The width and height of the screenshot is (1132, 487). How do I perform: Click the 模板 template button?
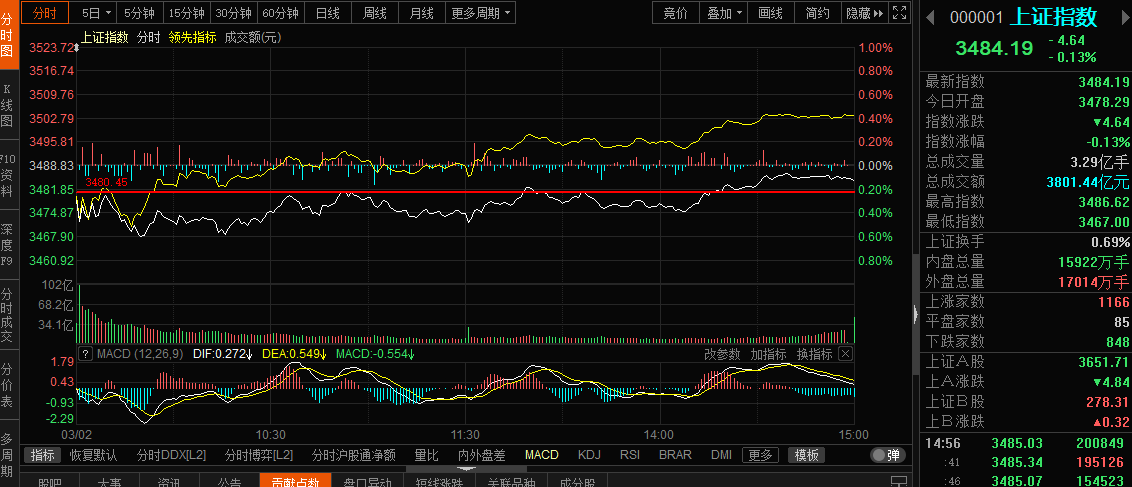tap(807, 455)
